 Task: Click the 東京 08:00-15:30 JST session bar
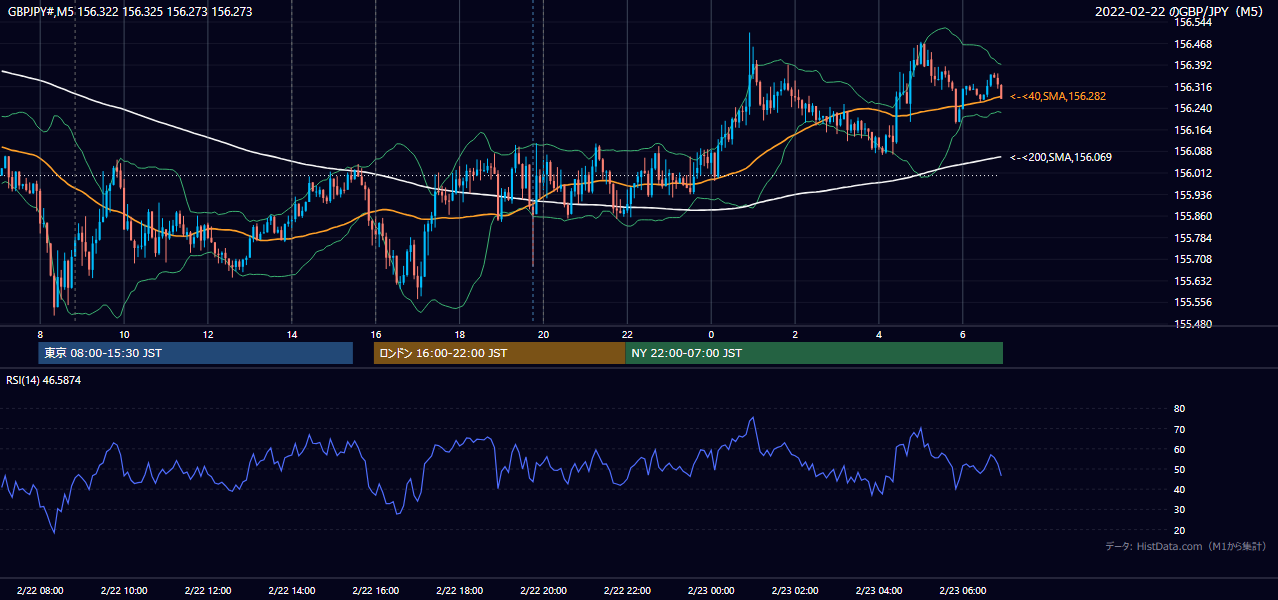click(x=195, y=353)
